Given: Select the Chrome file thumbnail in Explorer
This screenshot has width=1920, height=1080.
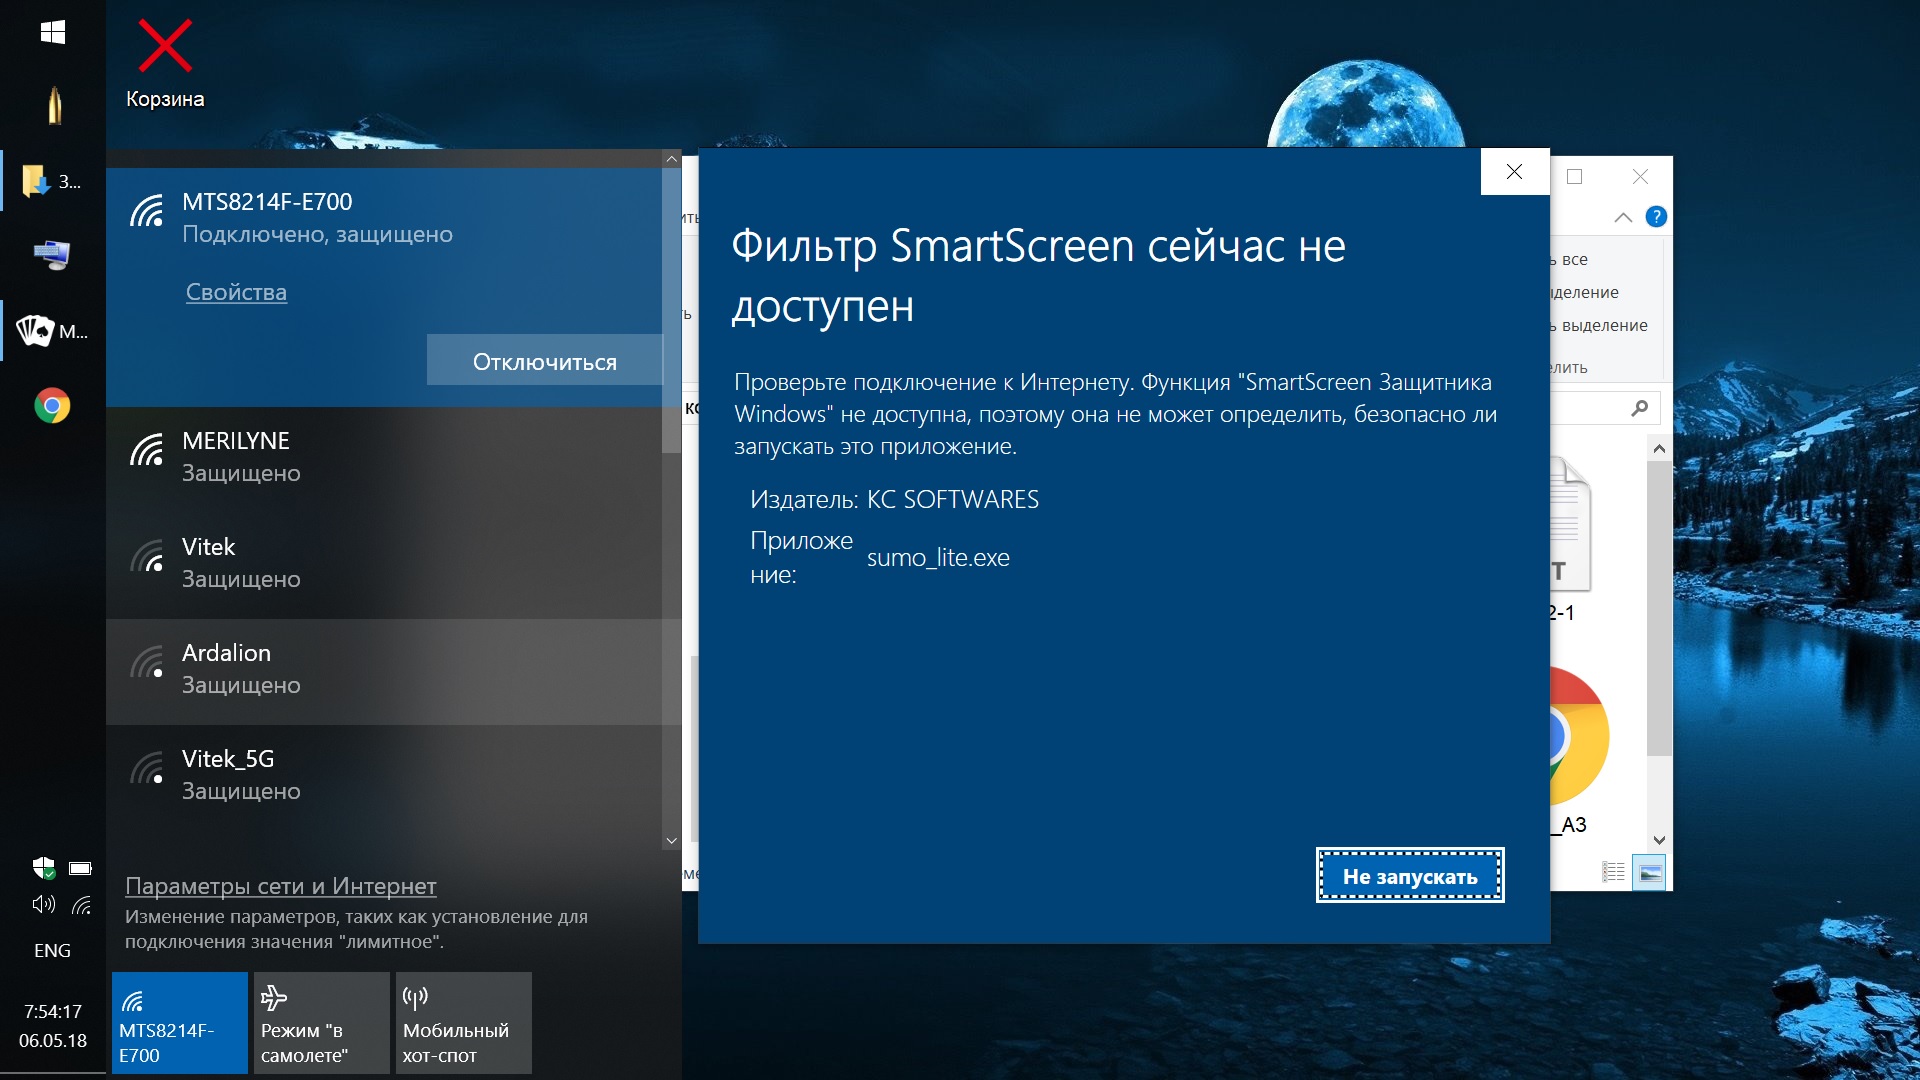Looking at the screenshot, I should tap(1578, 737).
